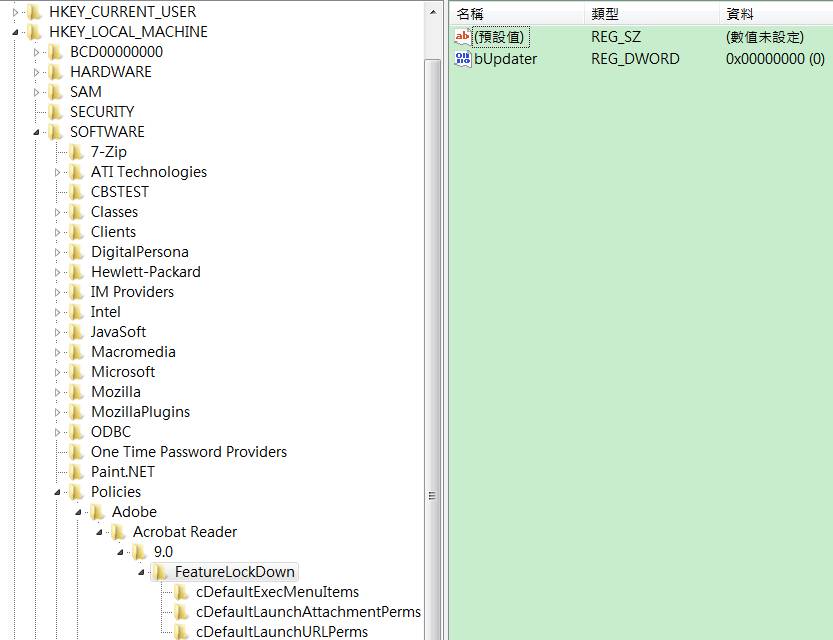Expand the BCD00000000 node

[x=36, y=52]
